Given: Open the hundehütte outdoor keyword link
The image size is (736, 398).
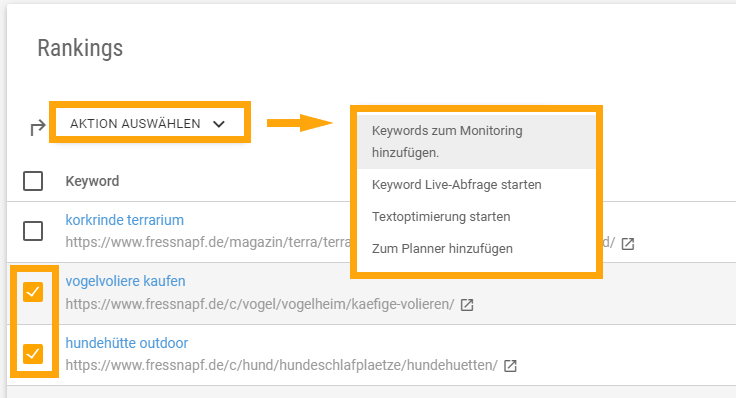Looking at the screenshot, I should point(127,343).
